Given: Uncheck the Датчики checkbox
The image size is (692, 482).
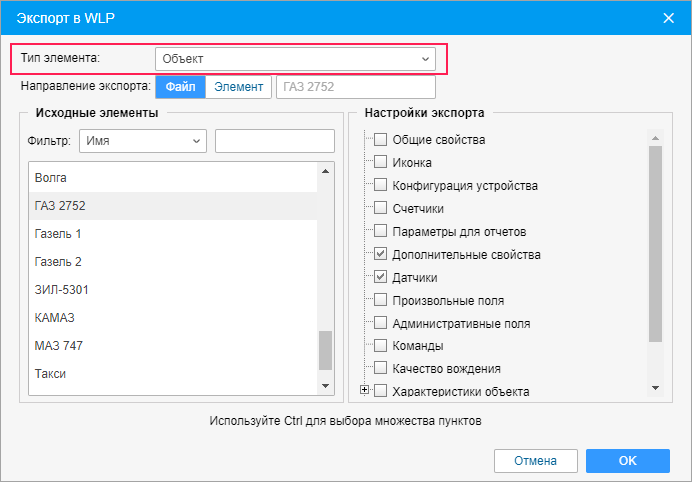Looking at the screenshot, I should coord(380,277).
